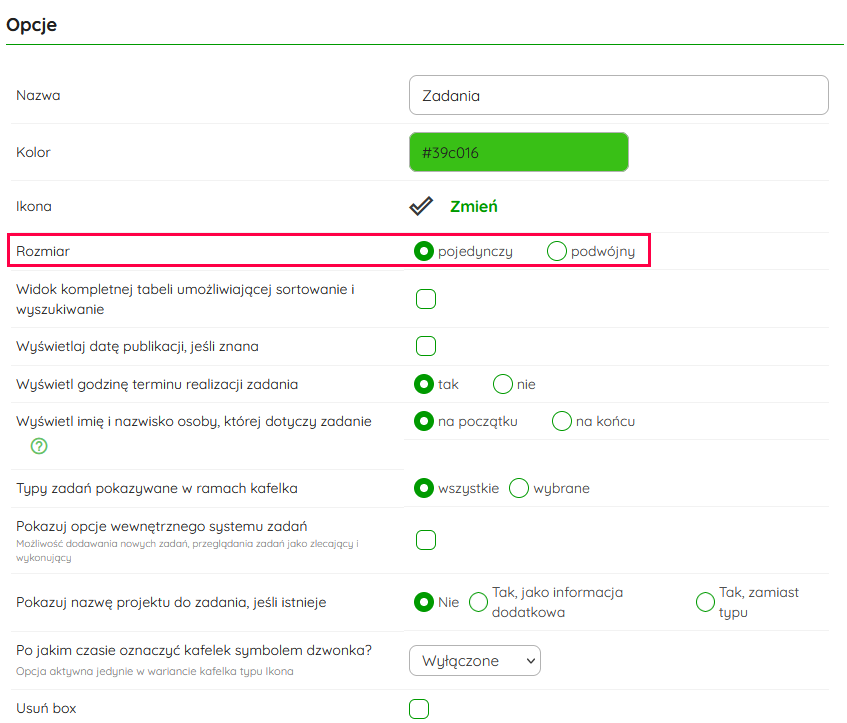Click the Nazwa input field containing Zadania
Screen dimensions: 847x723
point(618,96)
